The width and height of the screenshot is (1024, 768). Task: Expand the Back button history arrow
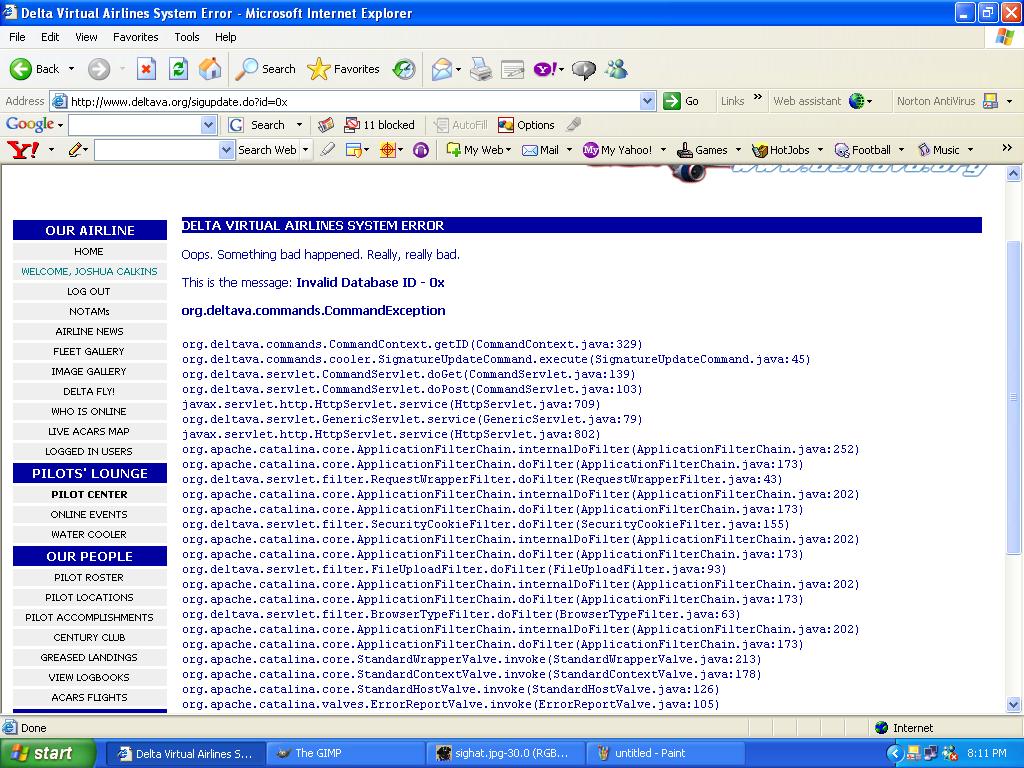tap(71, 69)
